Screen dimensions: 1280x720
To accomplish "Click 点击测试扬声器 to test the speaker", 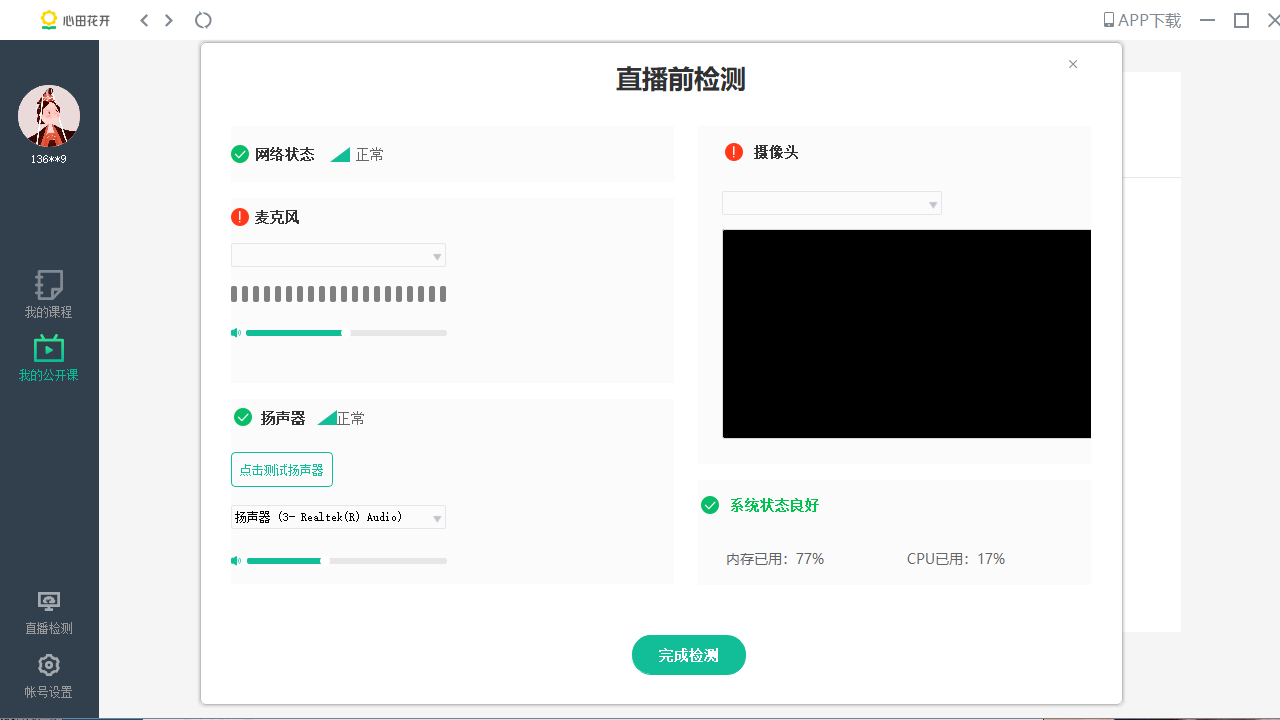I will coord(281,469).
